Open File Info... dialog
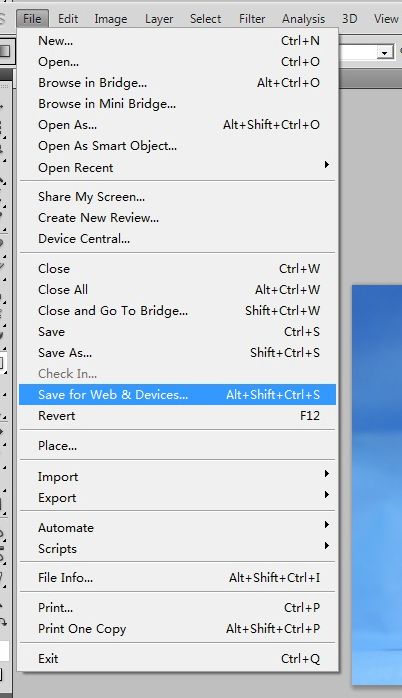402x698 pixels. pyautogui.click(x=177, y=577)
